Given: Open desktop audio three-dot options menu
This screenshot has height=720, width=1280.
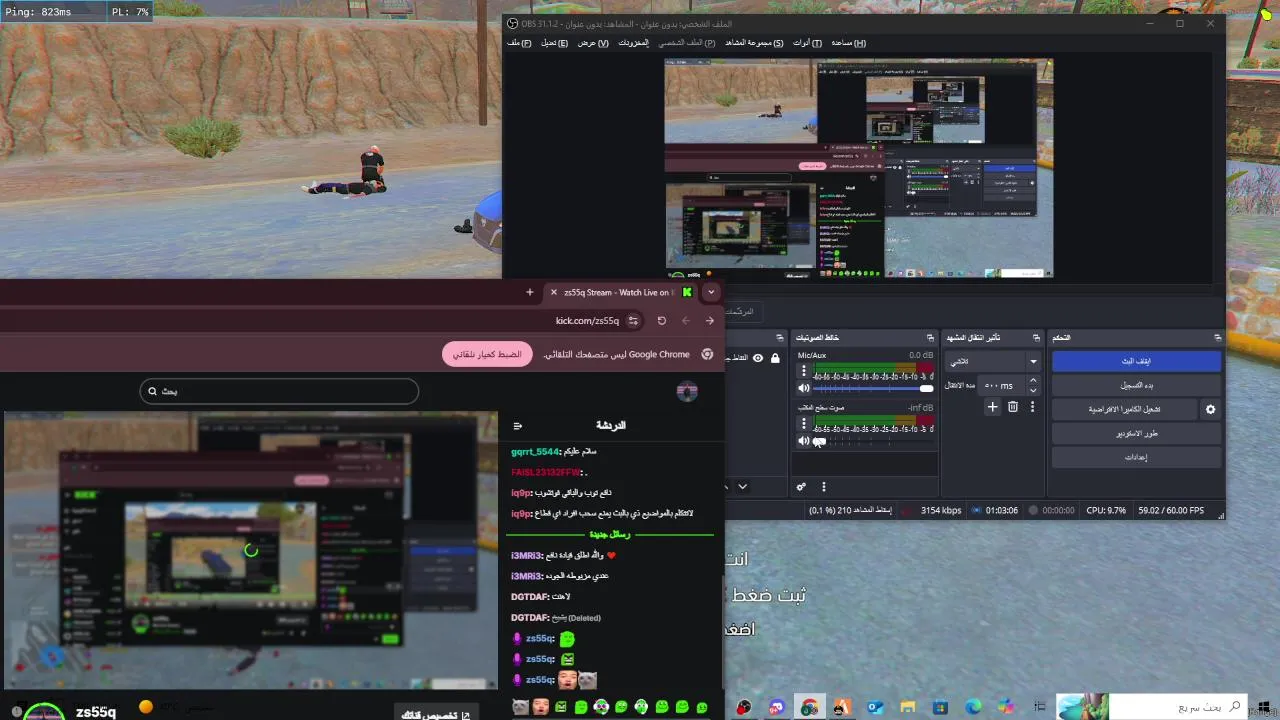Looking at the screenshot, I should point(803,423).
